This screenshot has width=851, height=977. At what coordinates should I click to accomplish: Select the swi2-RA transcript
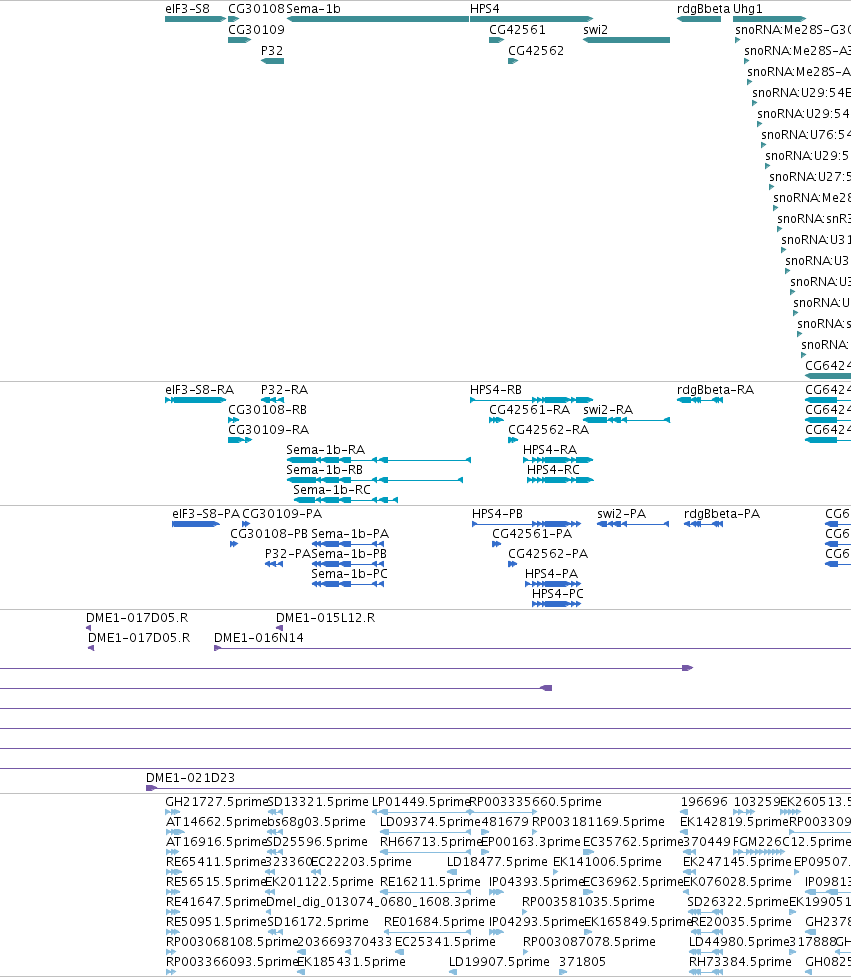coord(626,420)
